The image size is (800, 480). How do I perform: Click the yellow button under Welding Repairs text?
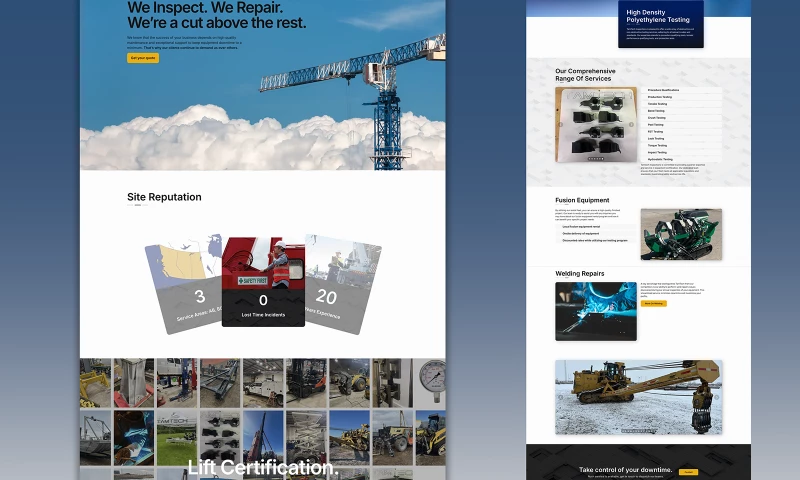click(654, 304)
